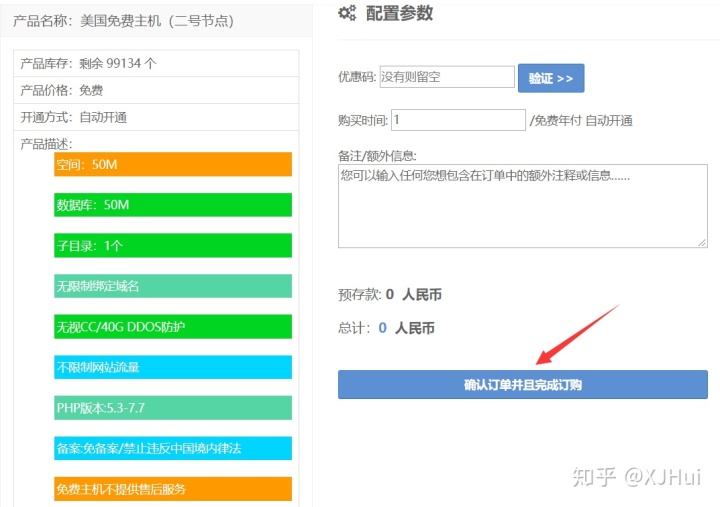Image resolution: width=720 pixels, height=507 pixels.
Task: Click the /免费年付 自动开通 text
Action: 581,120
